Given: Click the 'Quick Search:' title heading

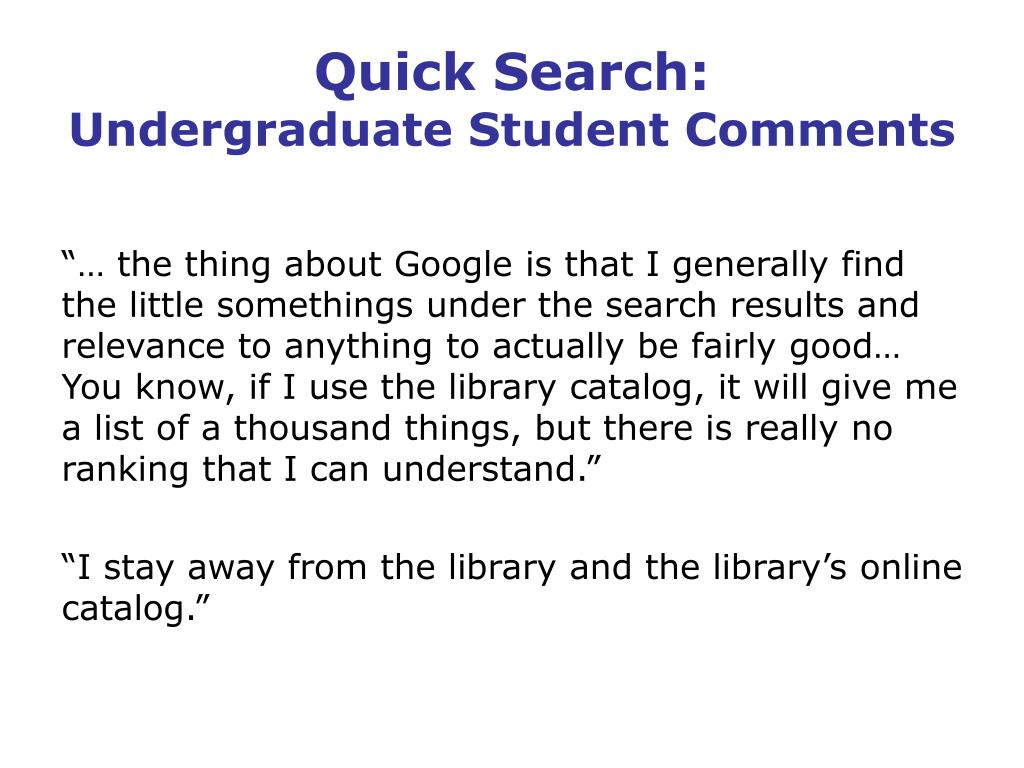Looking at the screenshot, I should click(x=511, y=73).
